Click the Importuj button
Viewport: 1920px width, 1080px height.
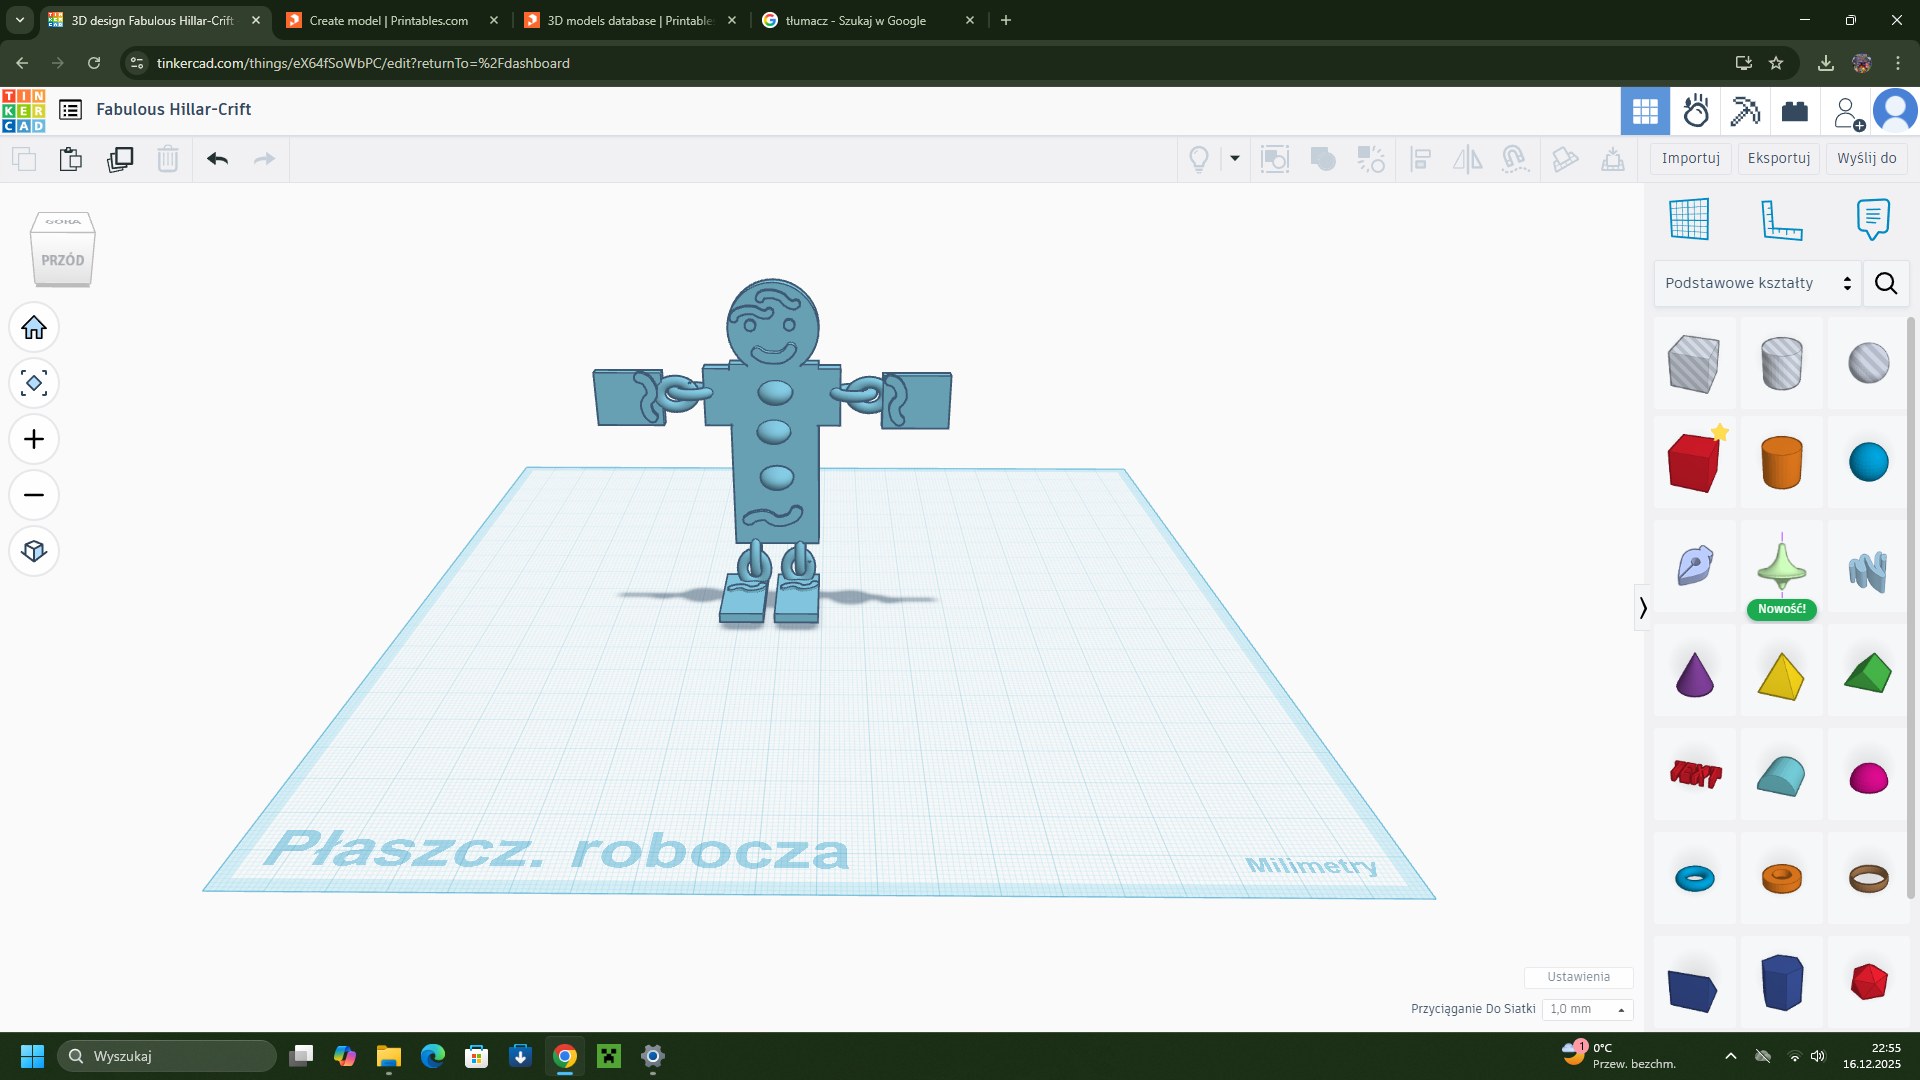pyautogui.click(x=1691, y=158)
